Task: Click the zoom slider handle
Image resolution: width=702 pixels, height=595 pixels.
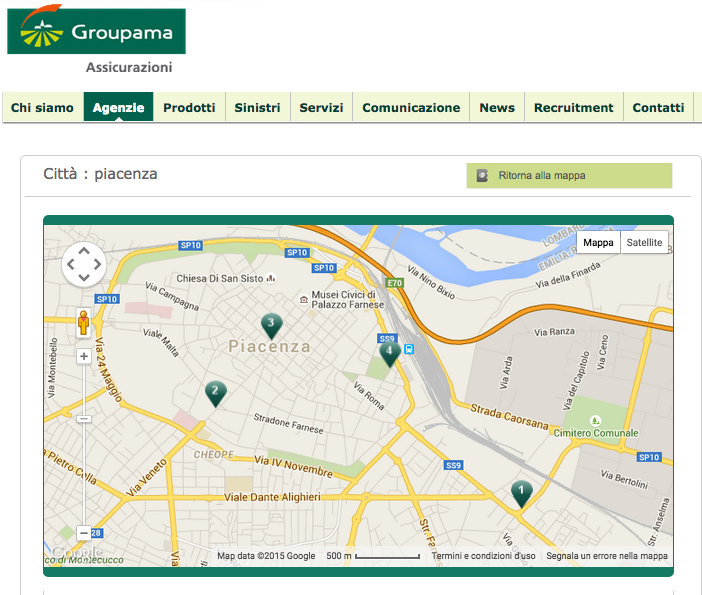Action: [84, 419]
